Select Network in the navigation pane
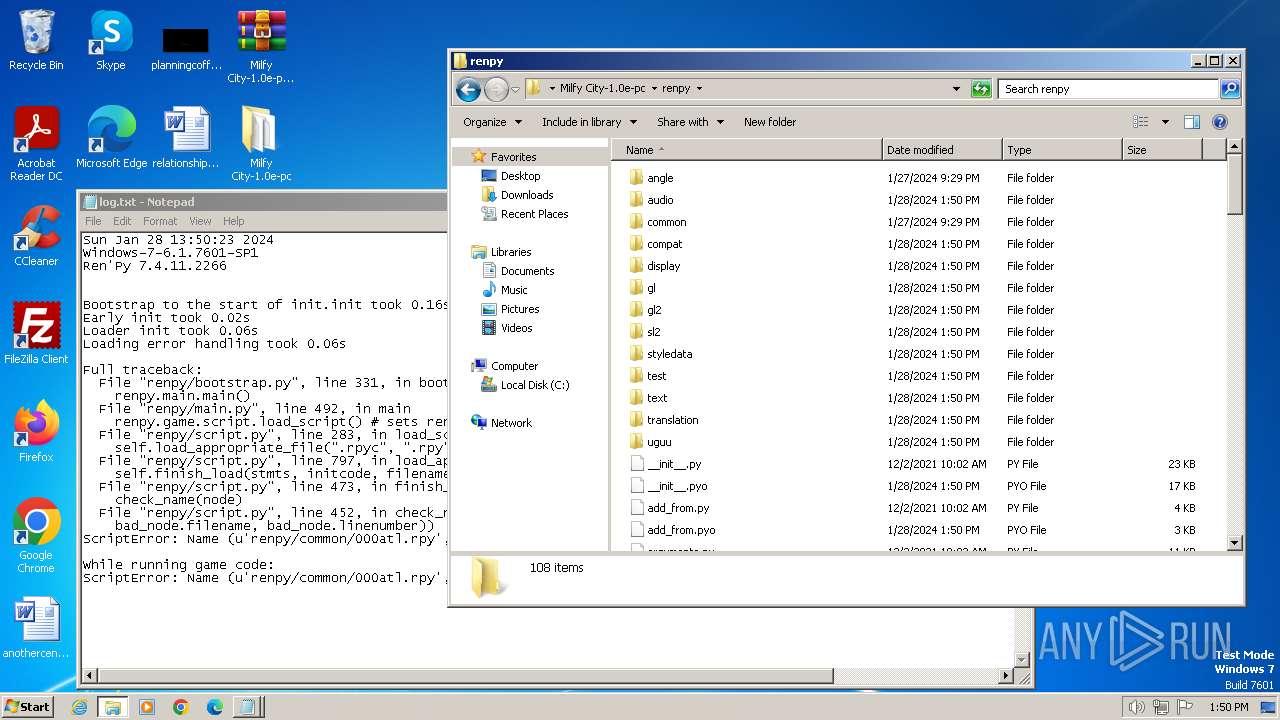Screen dimensions: 1280x720 [x=511, y=423]
